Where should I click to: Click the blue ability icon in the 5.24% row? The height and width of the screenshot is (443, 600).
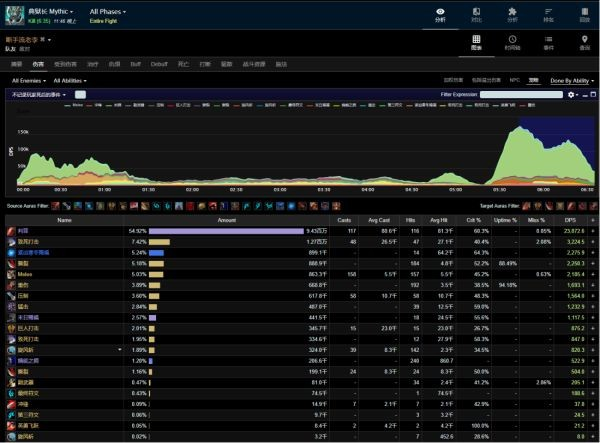(11, 252)
